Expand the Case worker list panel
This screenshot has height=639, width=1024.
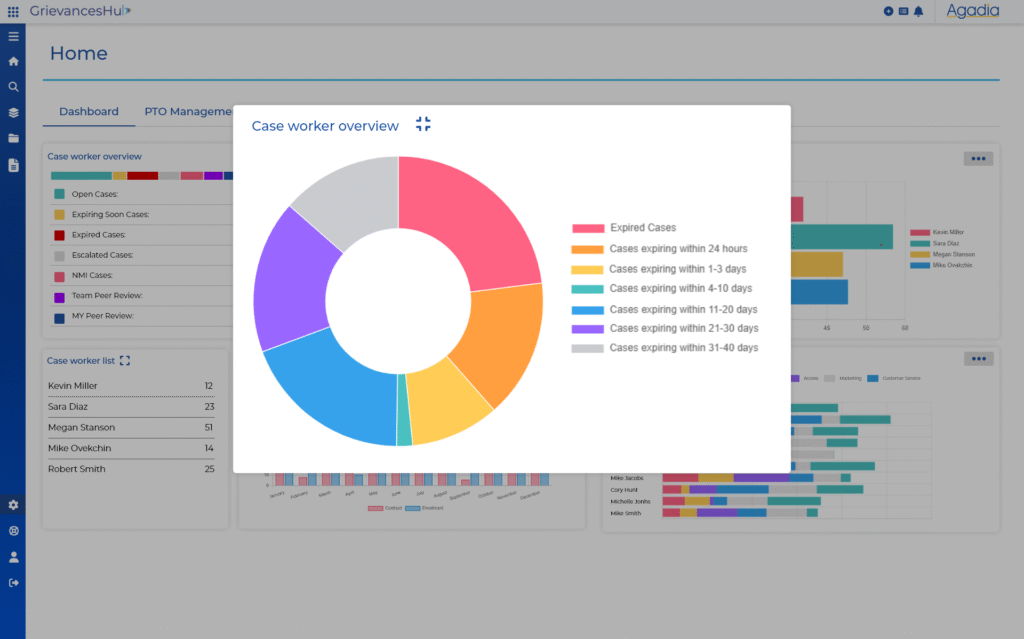point(125,361)
